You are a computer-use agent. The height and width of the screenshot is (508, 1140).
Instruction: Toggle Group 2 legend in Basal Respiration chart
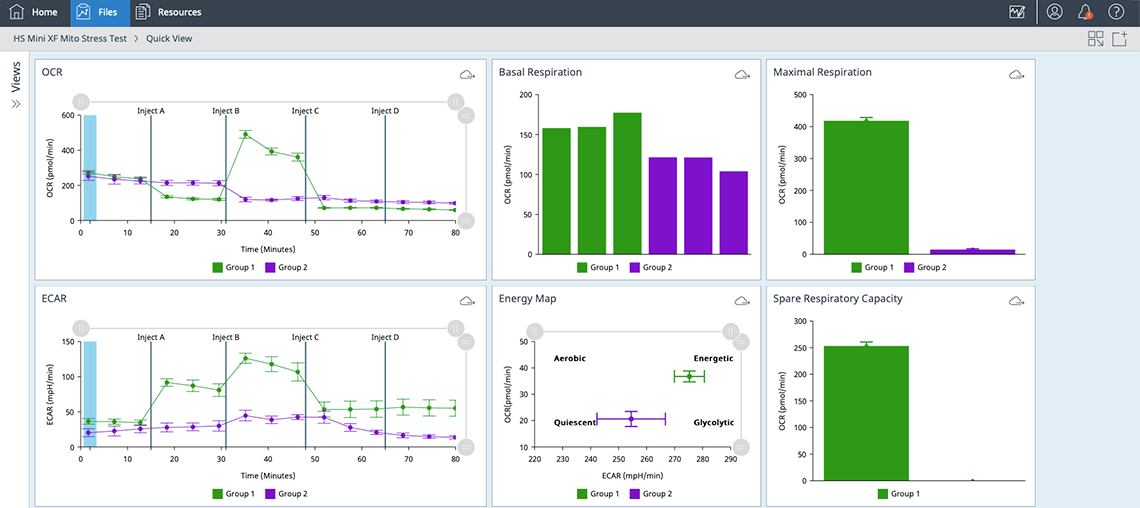[x=650, y=267]
